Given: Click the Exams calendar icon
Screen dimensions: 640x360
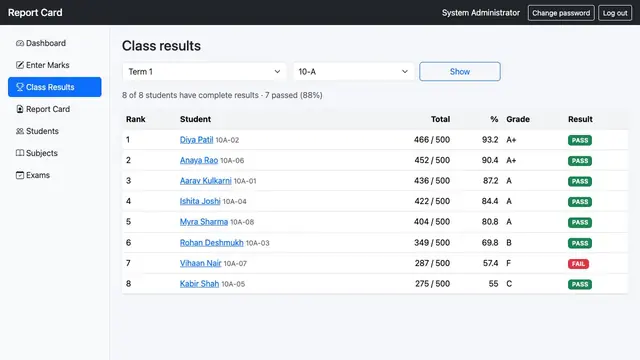Looking at the screenshot, I should 20,175.
